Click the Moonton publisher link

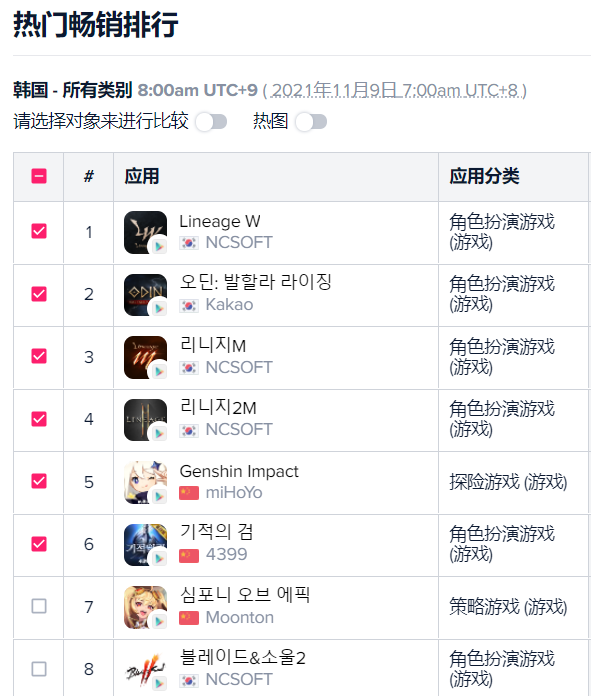(240, 617)
